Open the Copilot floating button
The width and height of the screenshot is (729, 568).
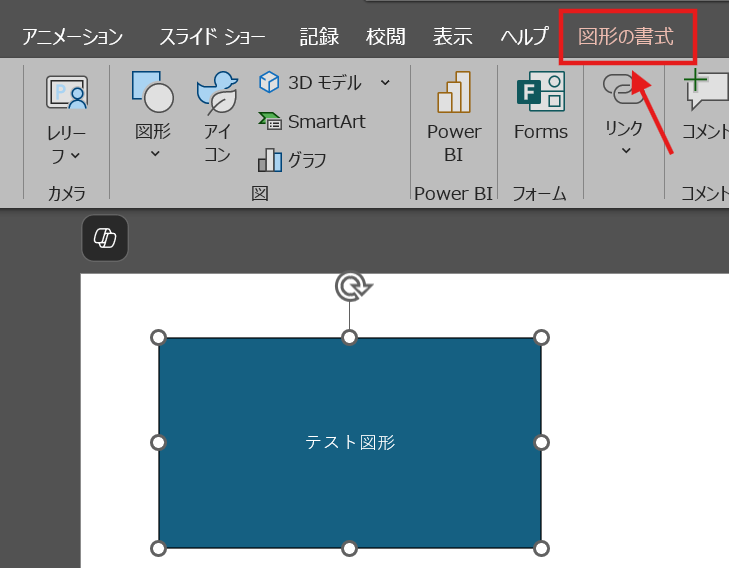coord(105,238)
